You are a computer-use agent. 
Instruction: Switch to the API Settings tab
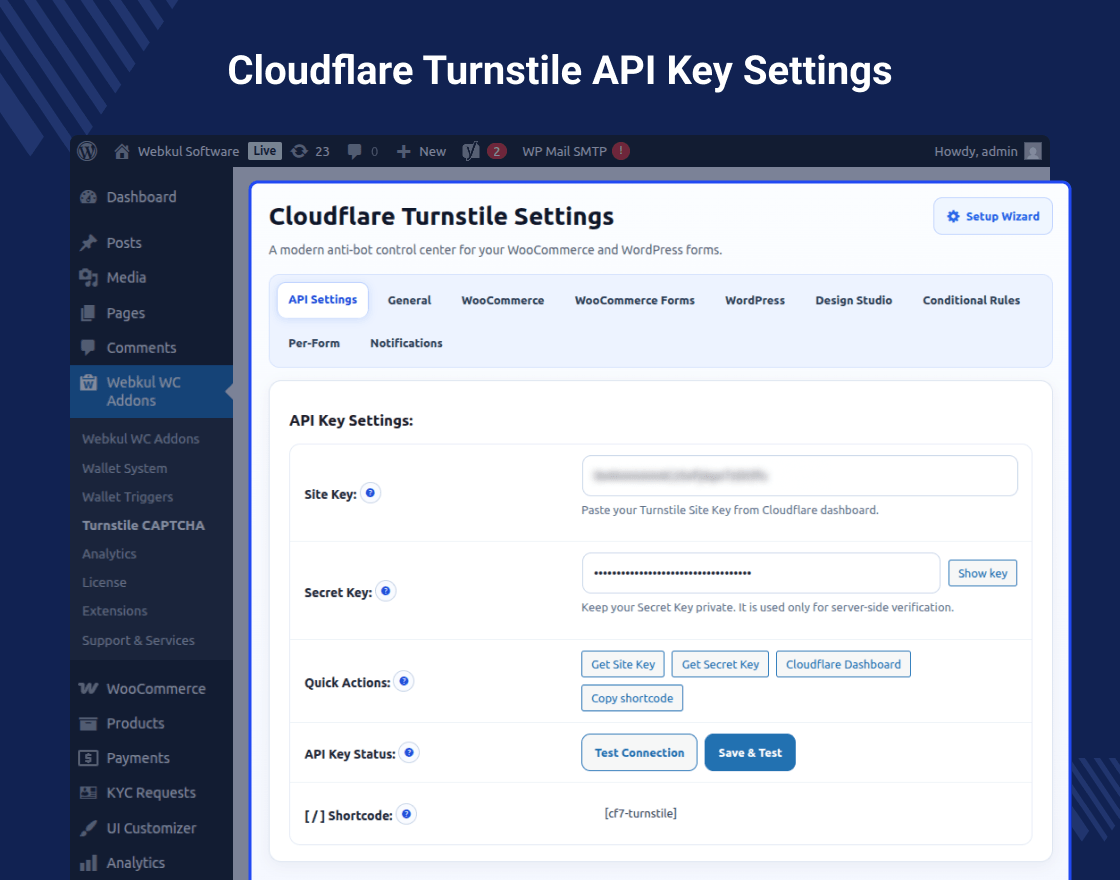click(x=323, y=300)
